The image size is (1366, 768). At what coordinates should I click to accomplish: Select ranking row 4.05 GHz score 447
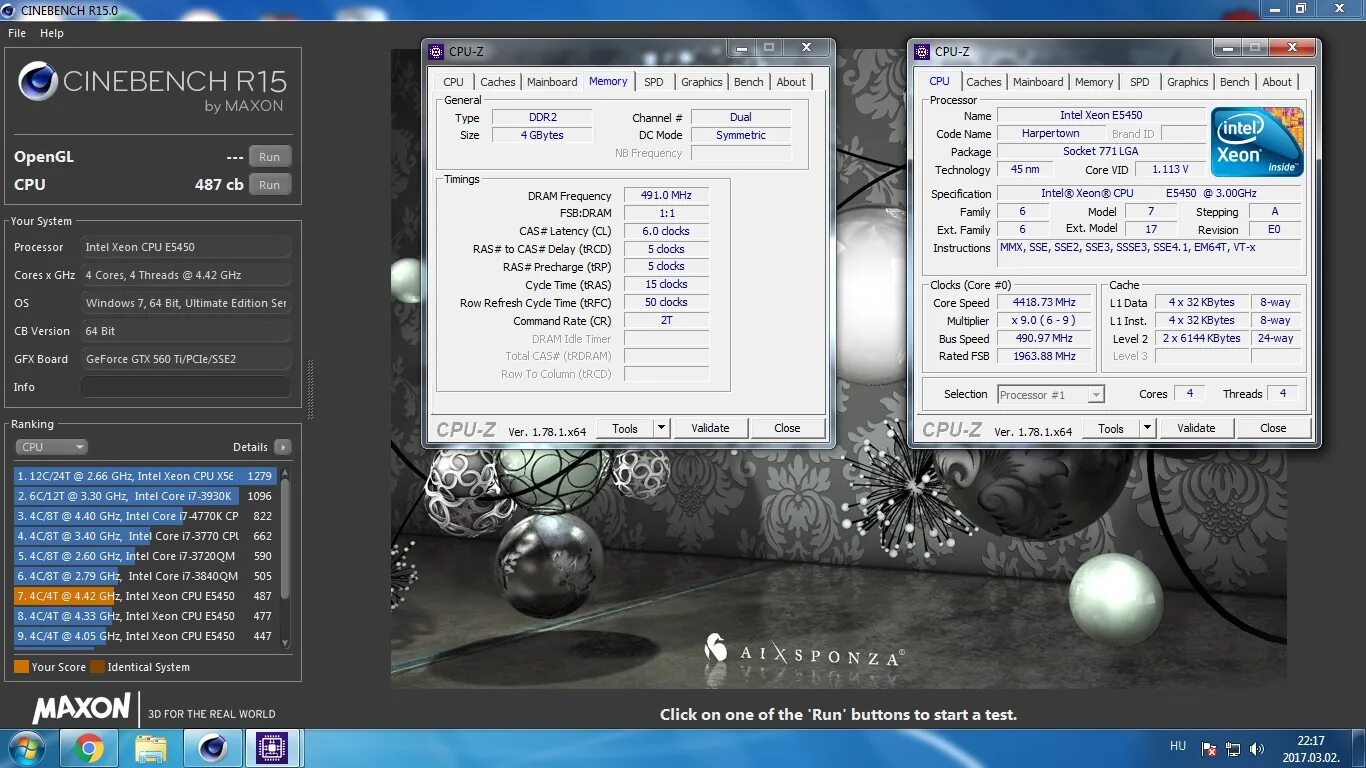pos(144,636)
